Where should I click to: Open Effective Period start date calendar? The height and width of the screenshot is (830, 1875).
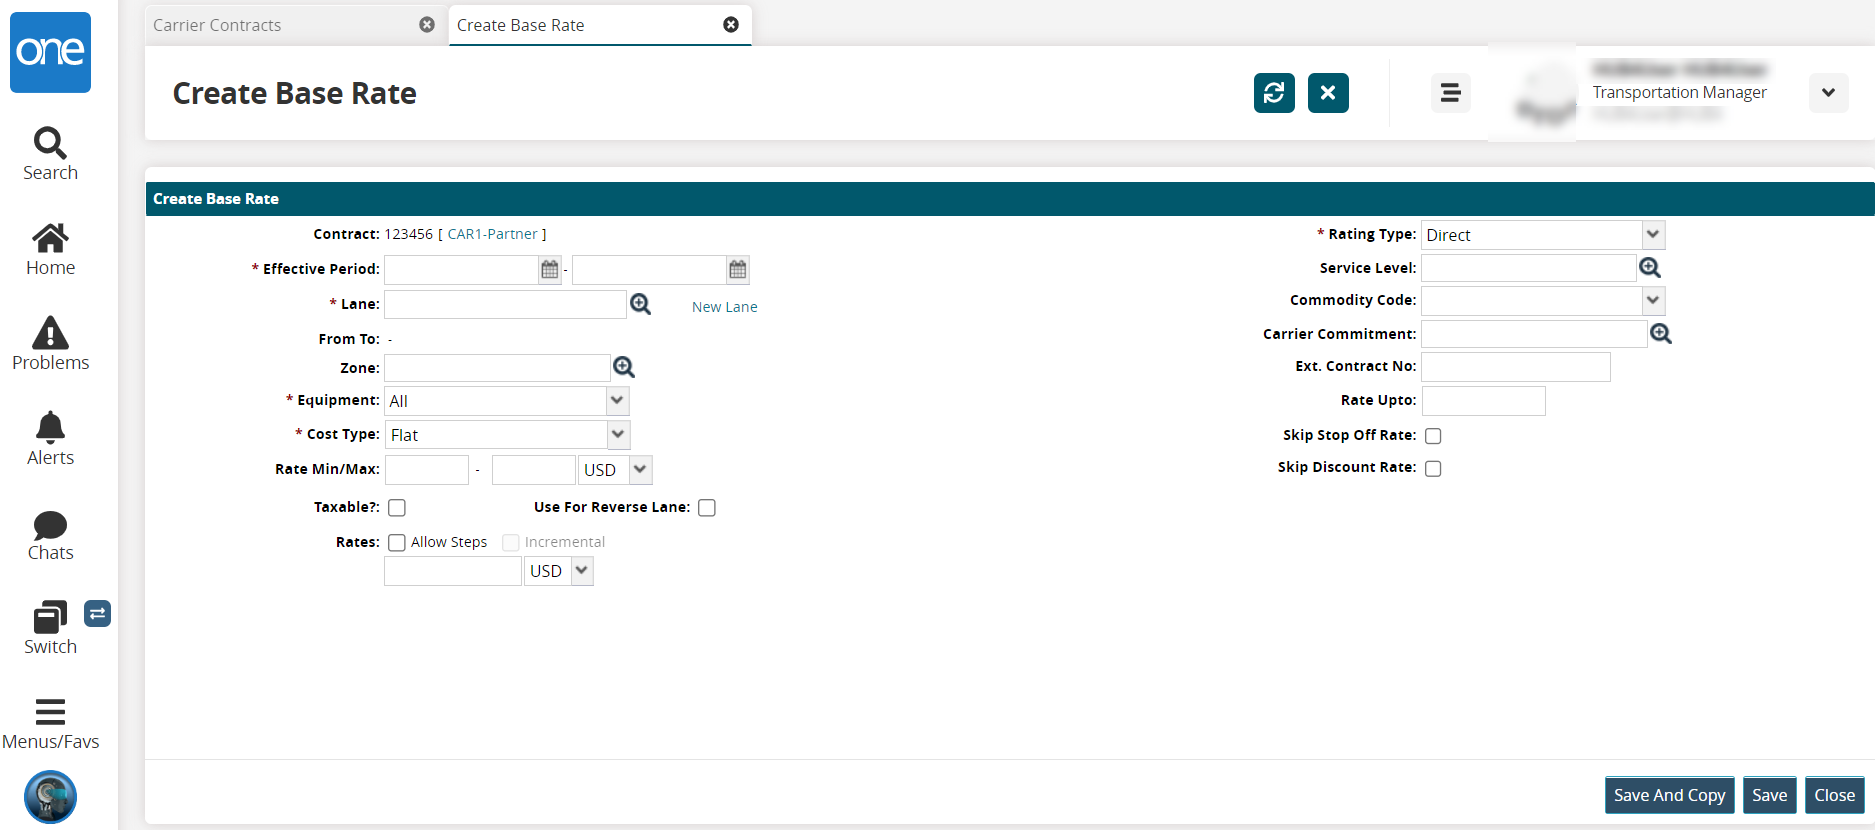click(550, 269)
